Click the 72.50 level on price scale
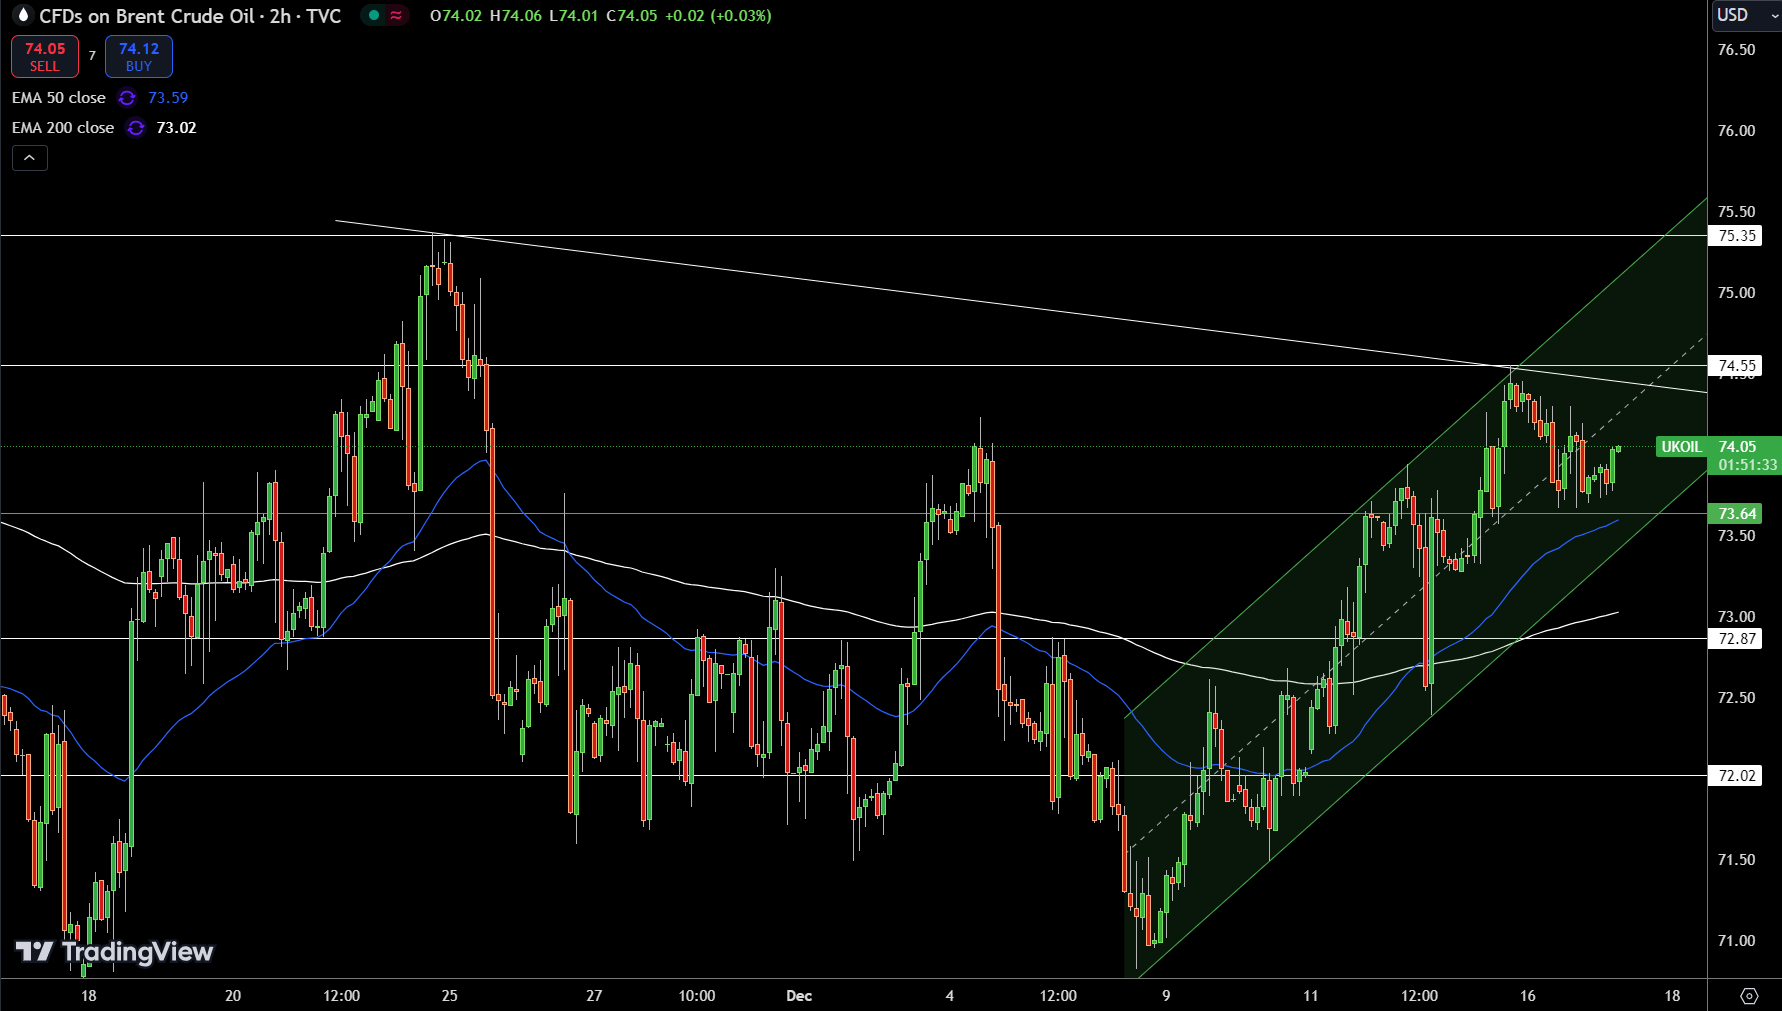Screen dimensions: 1782x1011 tap(1736, 698)
